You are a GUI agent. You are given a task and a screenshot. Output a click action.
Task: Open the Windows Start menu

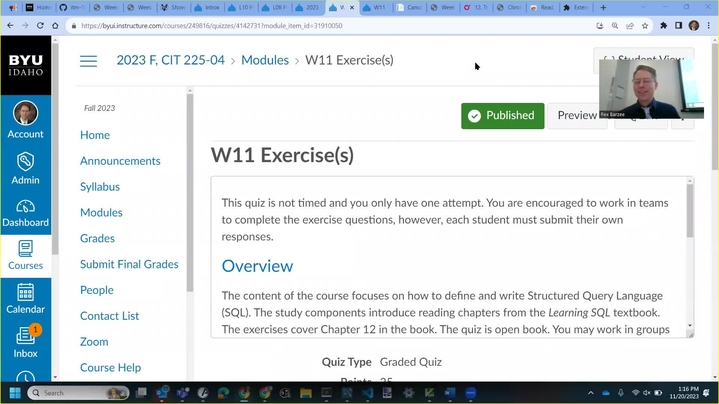pyautogui.click(x=15, y=393)
